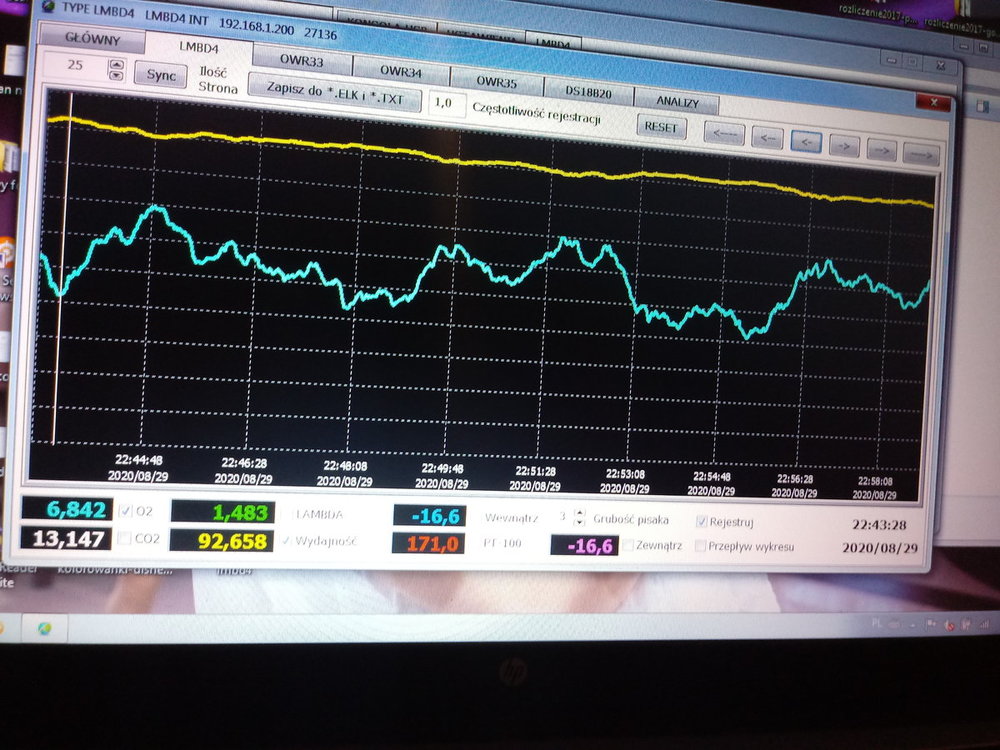This screenshot has height=750, width=1000.
Task: Click the Sync button
Action: point(161,74)
